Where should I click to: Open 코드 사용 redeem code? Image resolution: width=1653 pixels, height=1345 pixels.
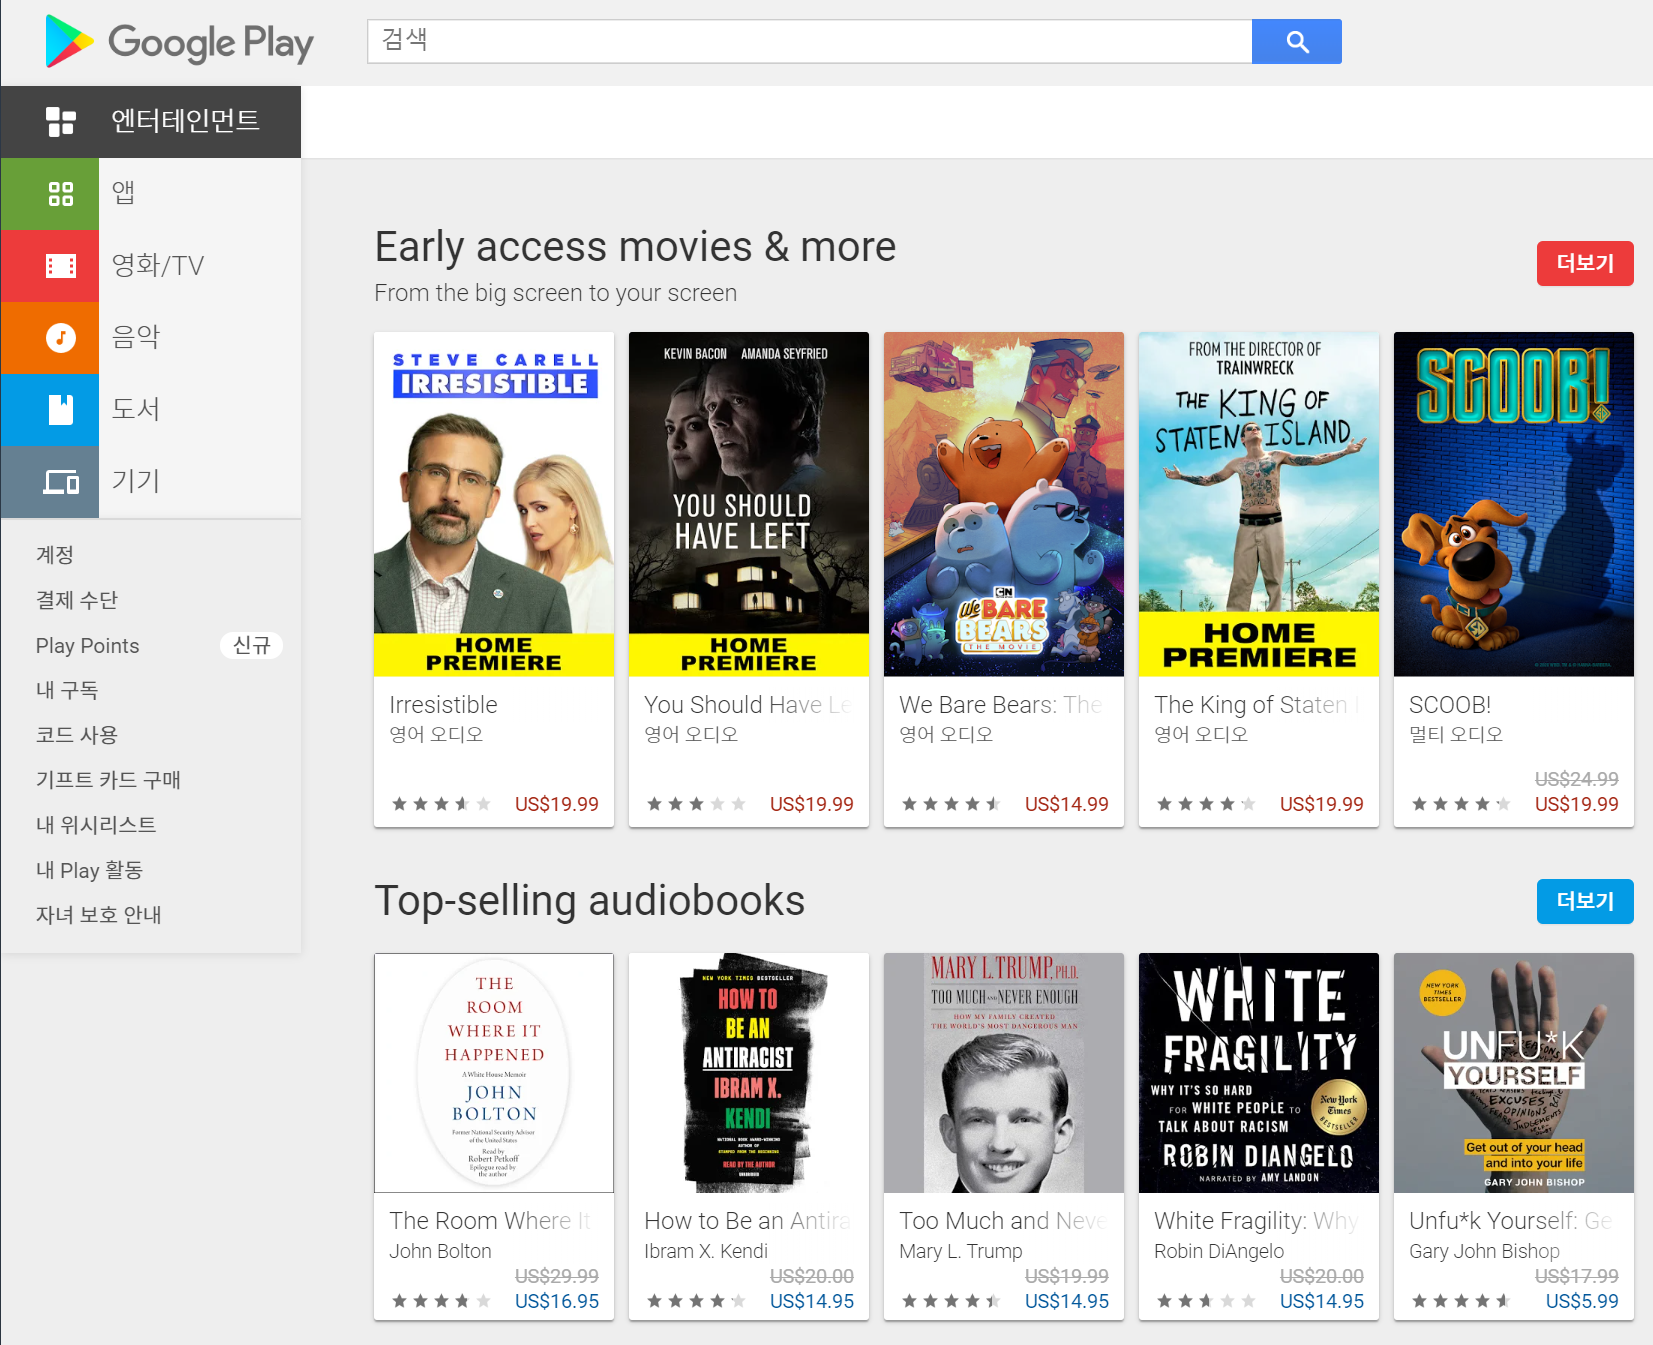click(77, 735)
